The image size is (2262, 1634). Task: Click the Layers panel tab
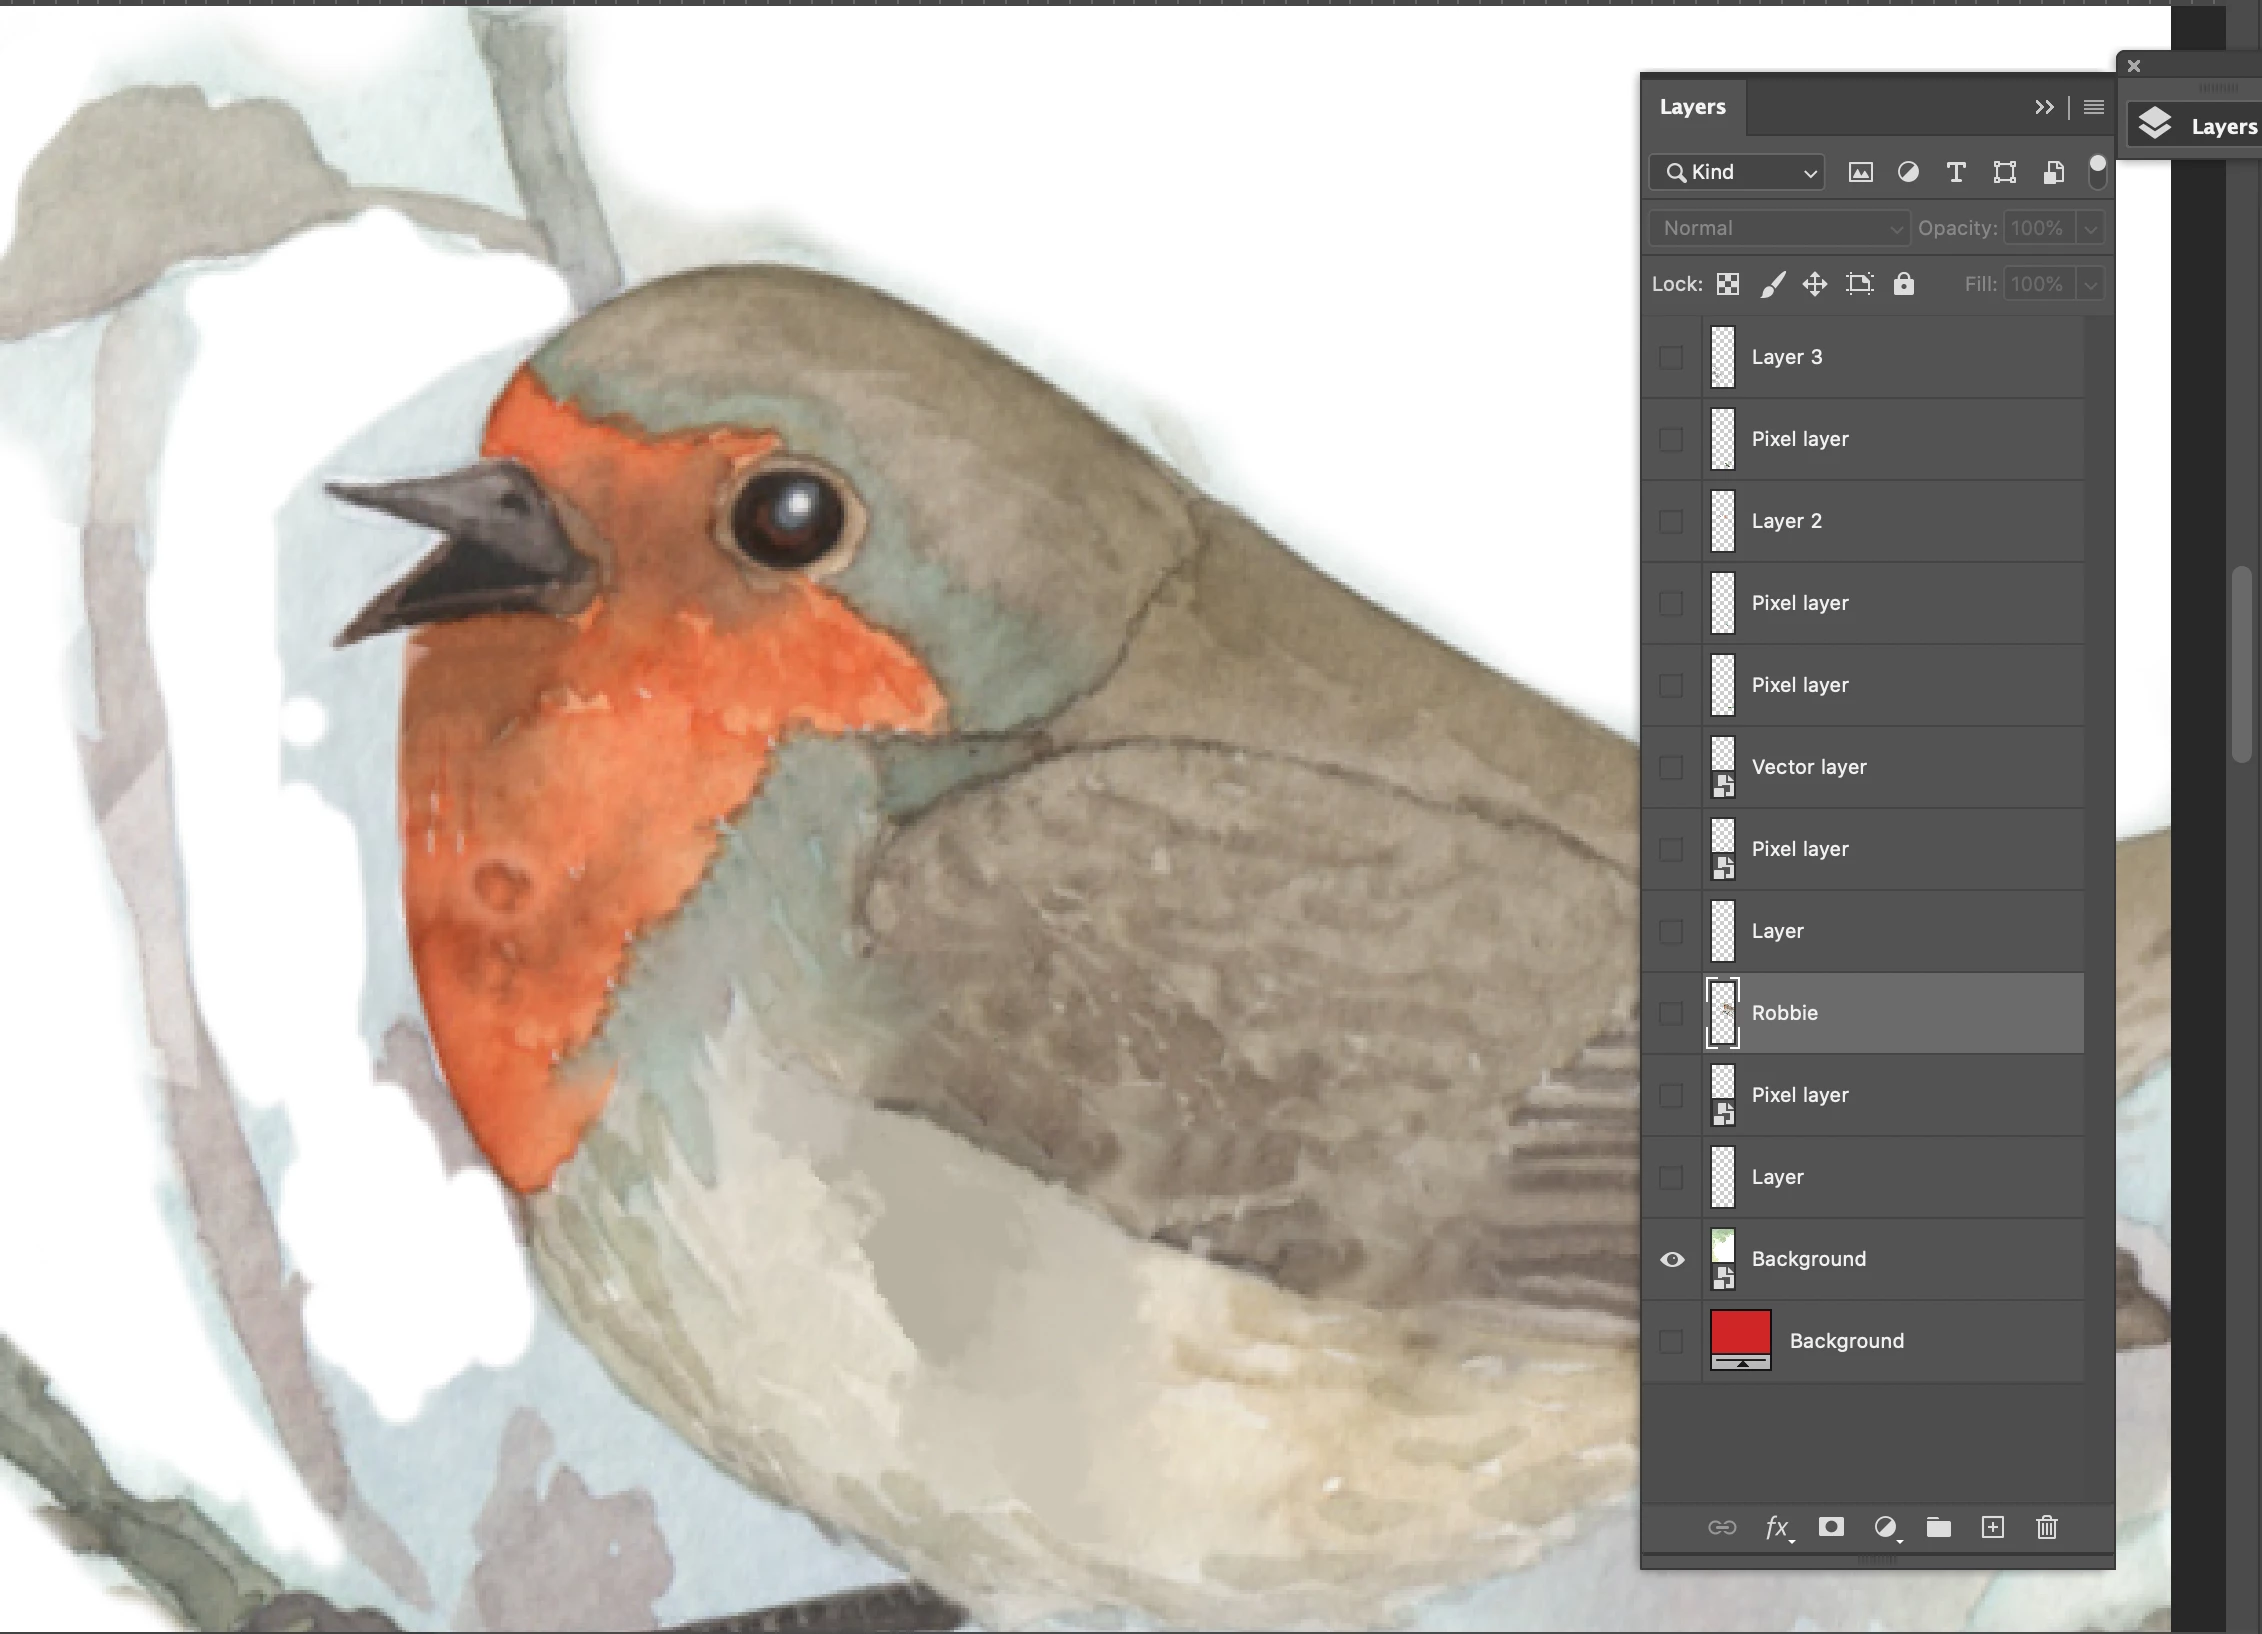[x=1692, y=107]
